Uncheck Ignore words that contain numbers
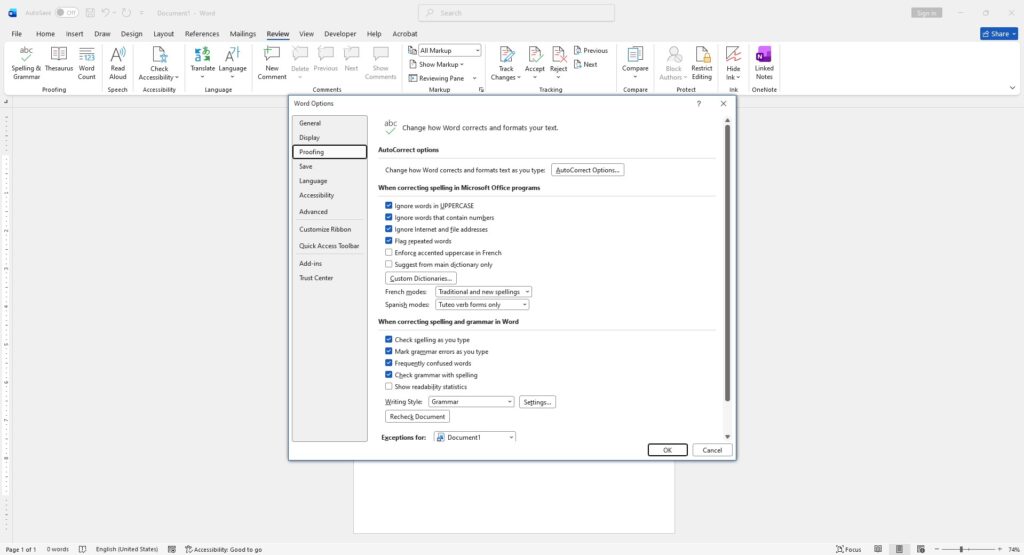The width and height of the screenshot is (1024, 555). point(389,217)
